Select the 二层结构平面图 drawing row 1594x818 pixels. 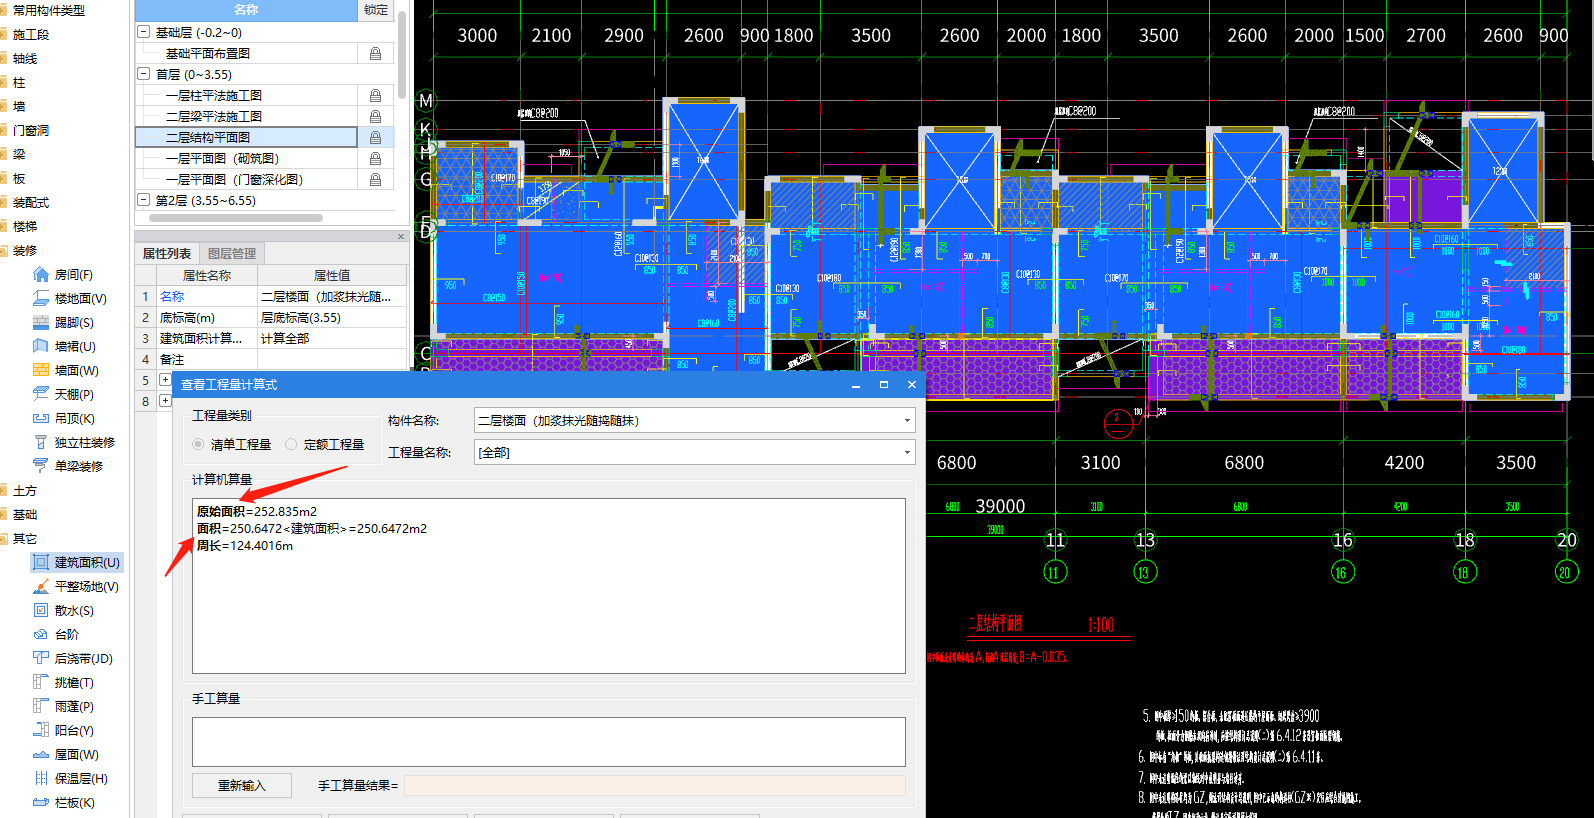pos(246,138)
